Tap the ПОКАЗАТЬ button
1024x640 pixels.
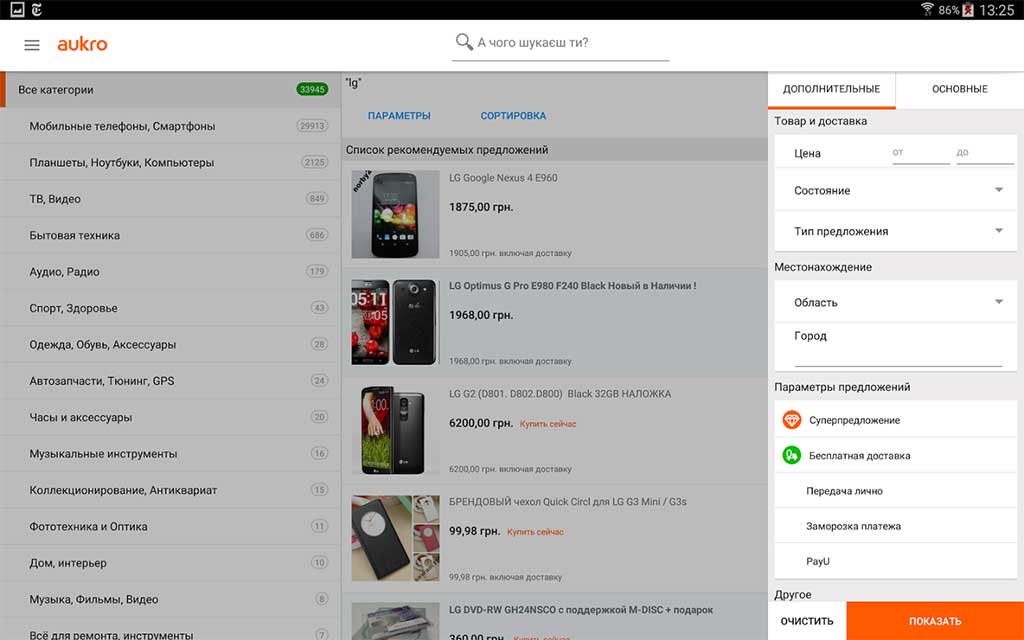pos(935,621)
